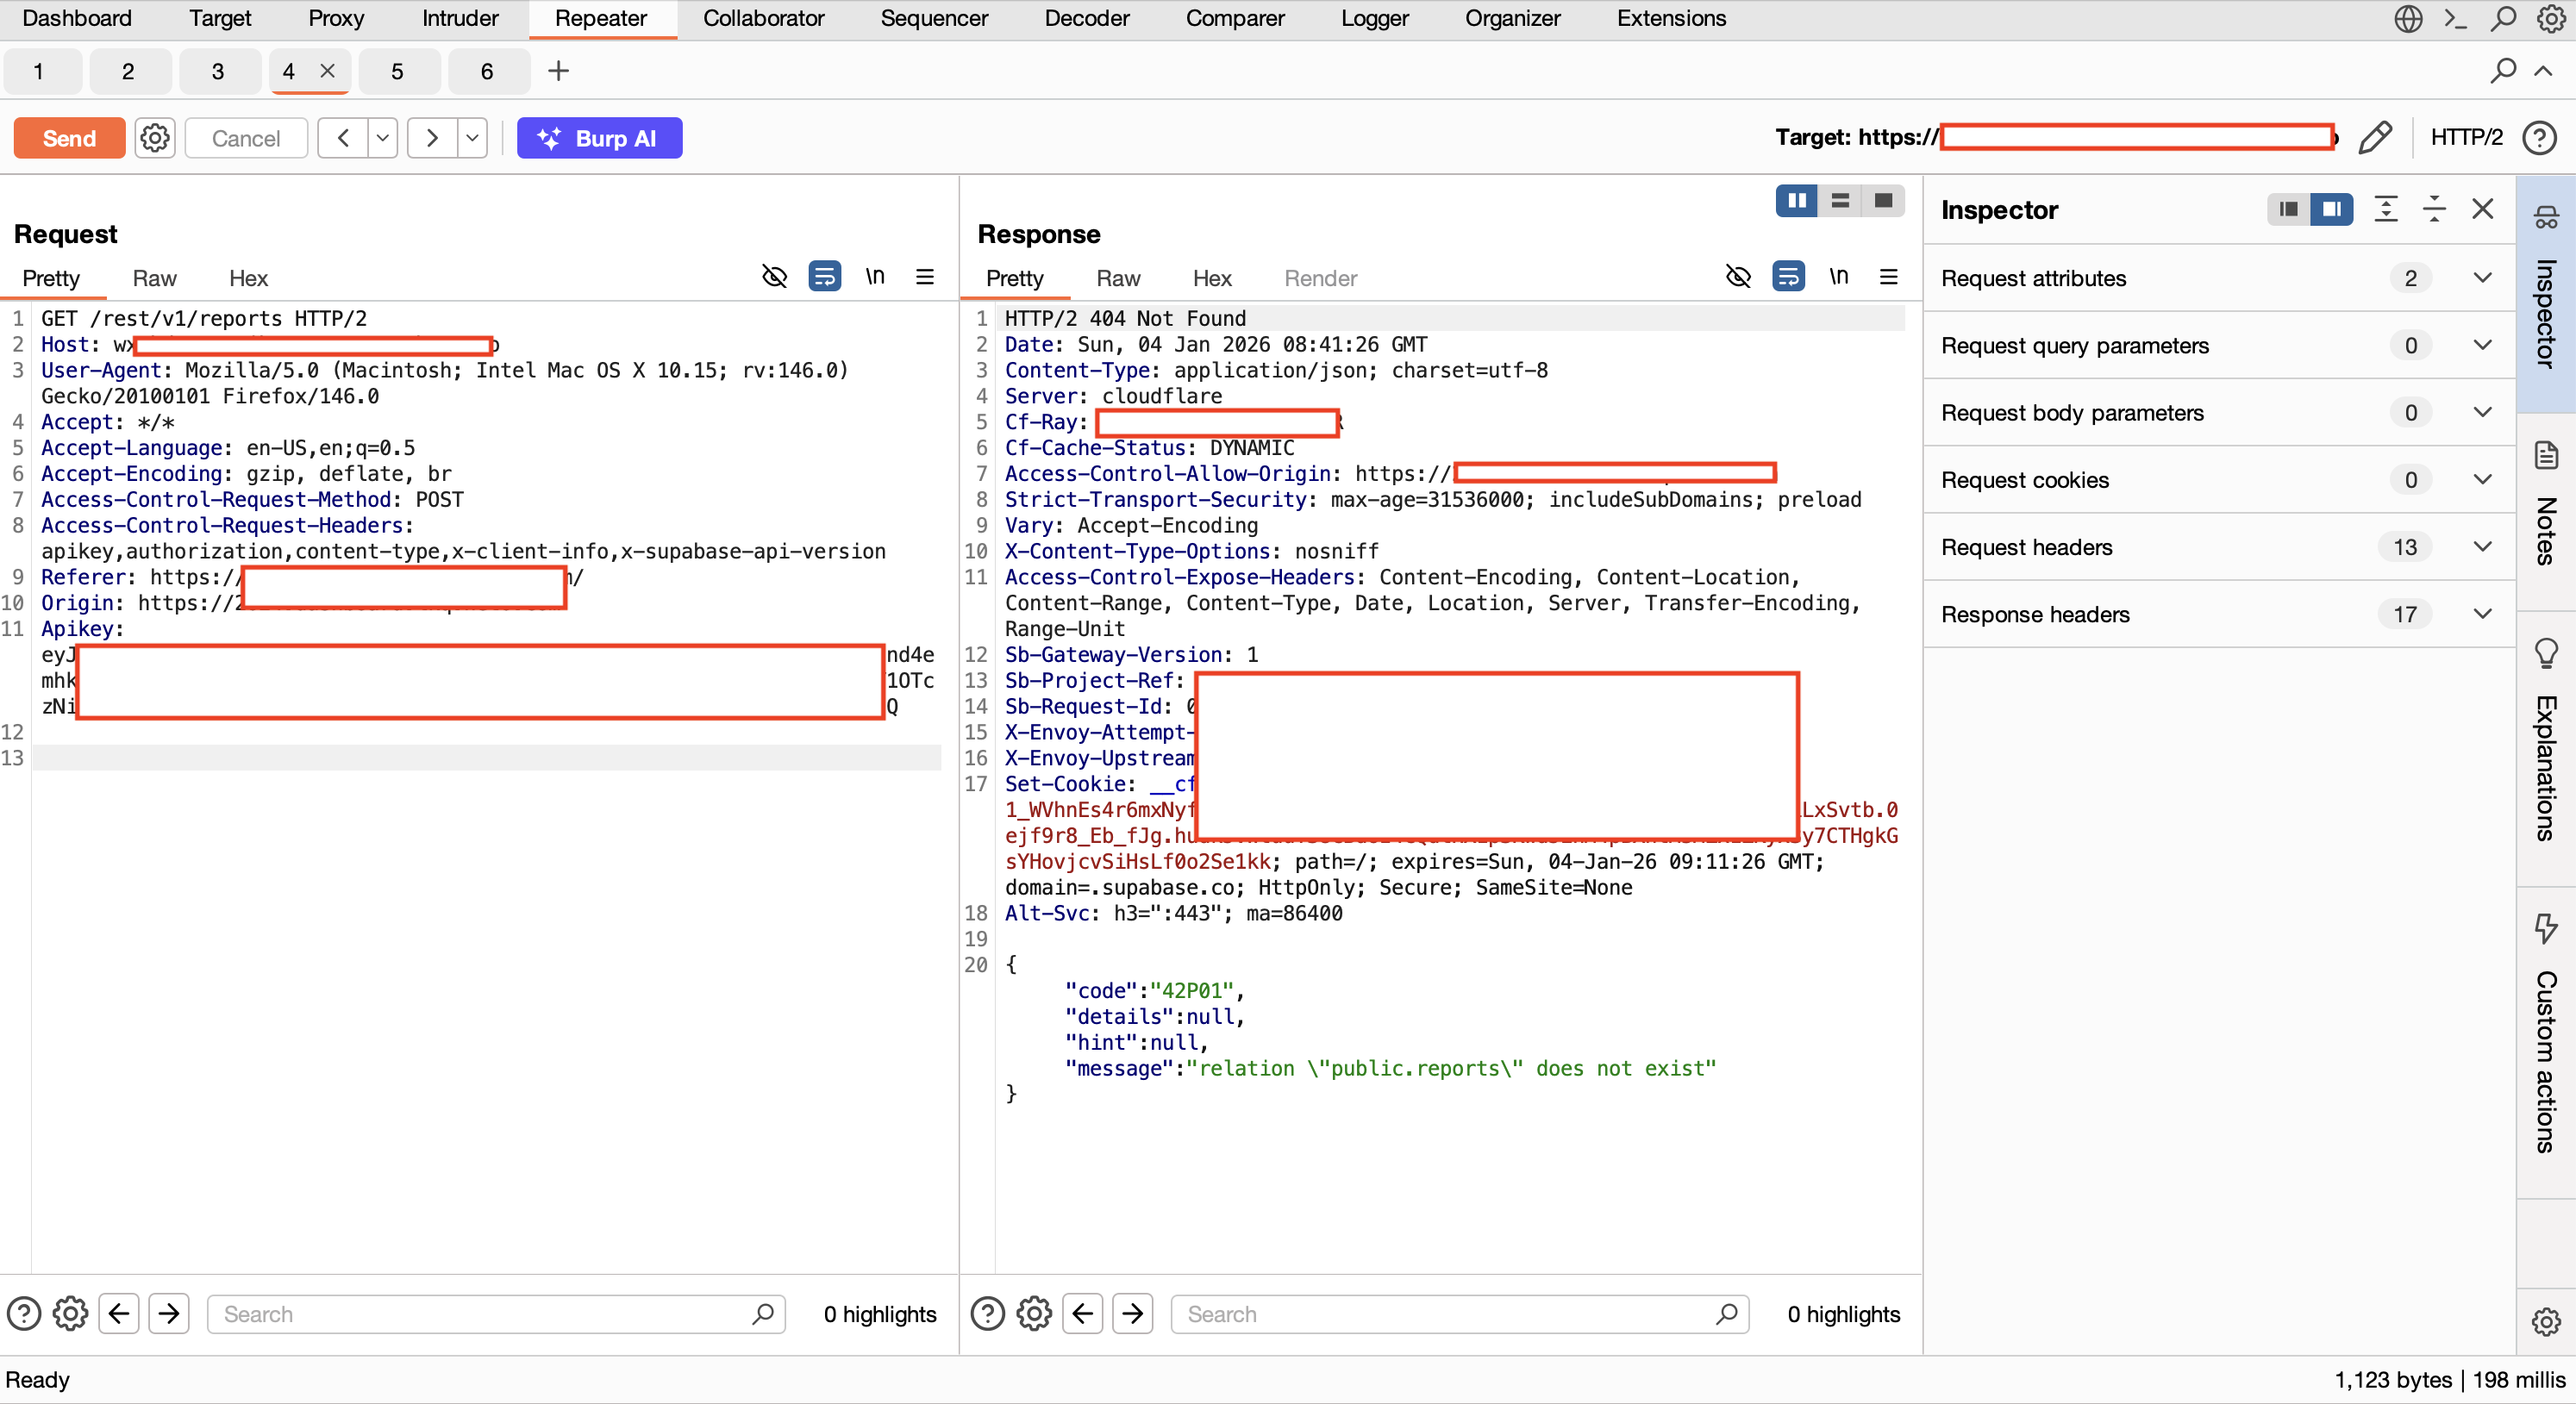This screenshot has width=2576, height=1404.
Task: Open Repeater send settings gear
Action: pos(155,138)
